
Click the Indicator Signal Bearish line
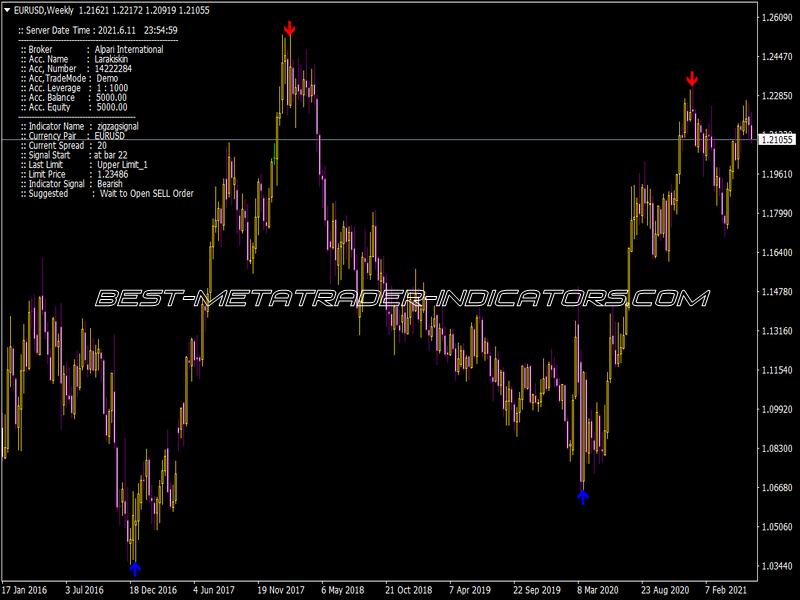(x=71, y=185)
